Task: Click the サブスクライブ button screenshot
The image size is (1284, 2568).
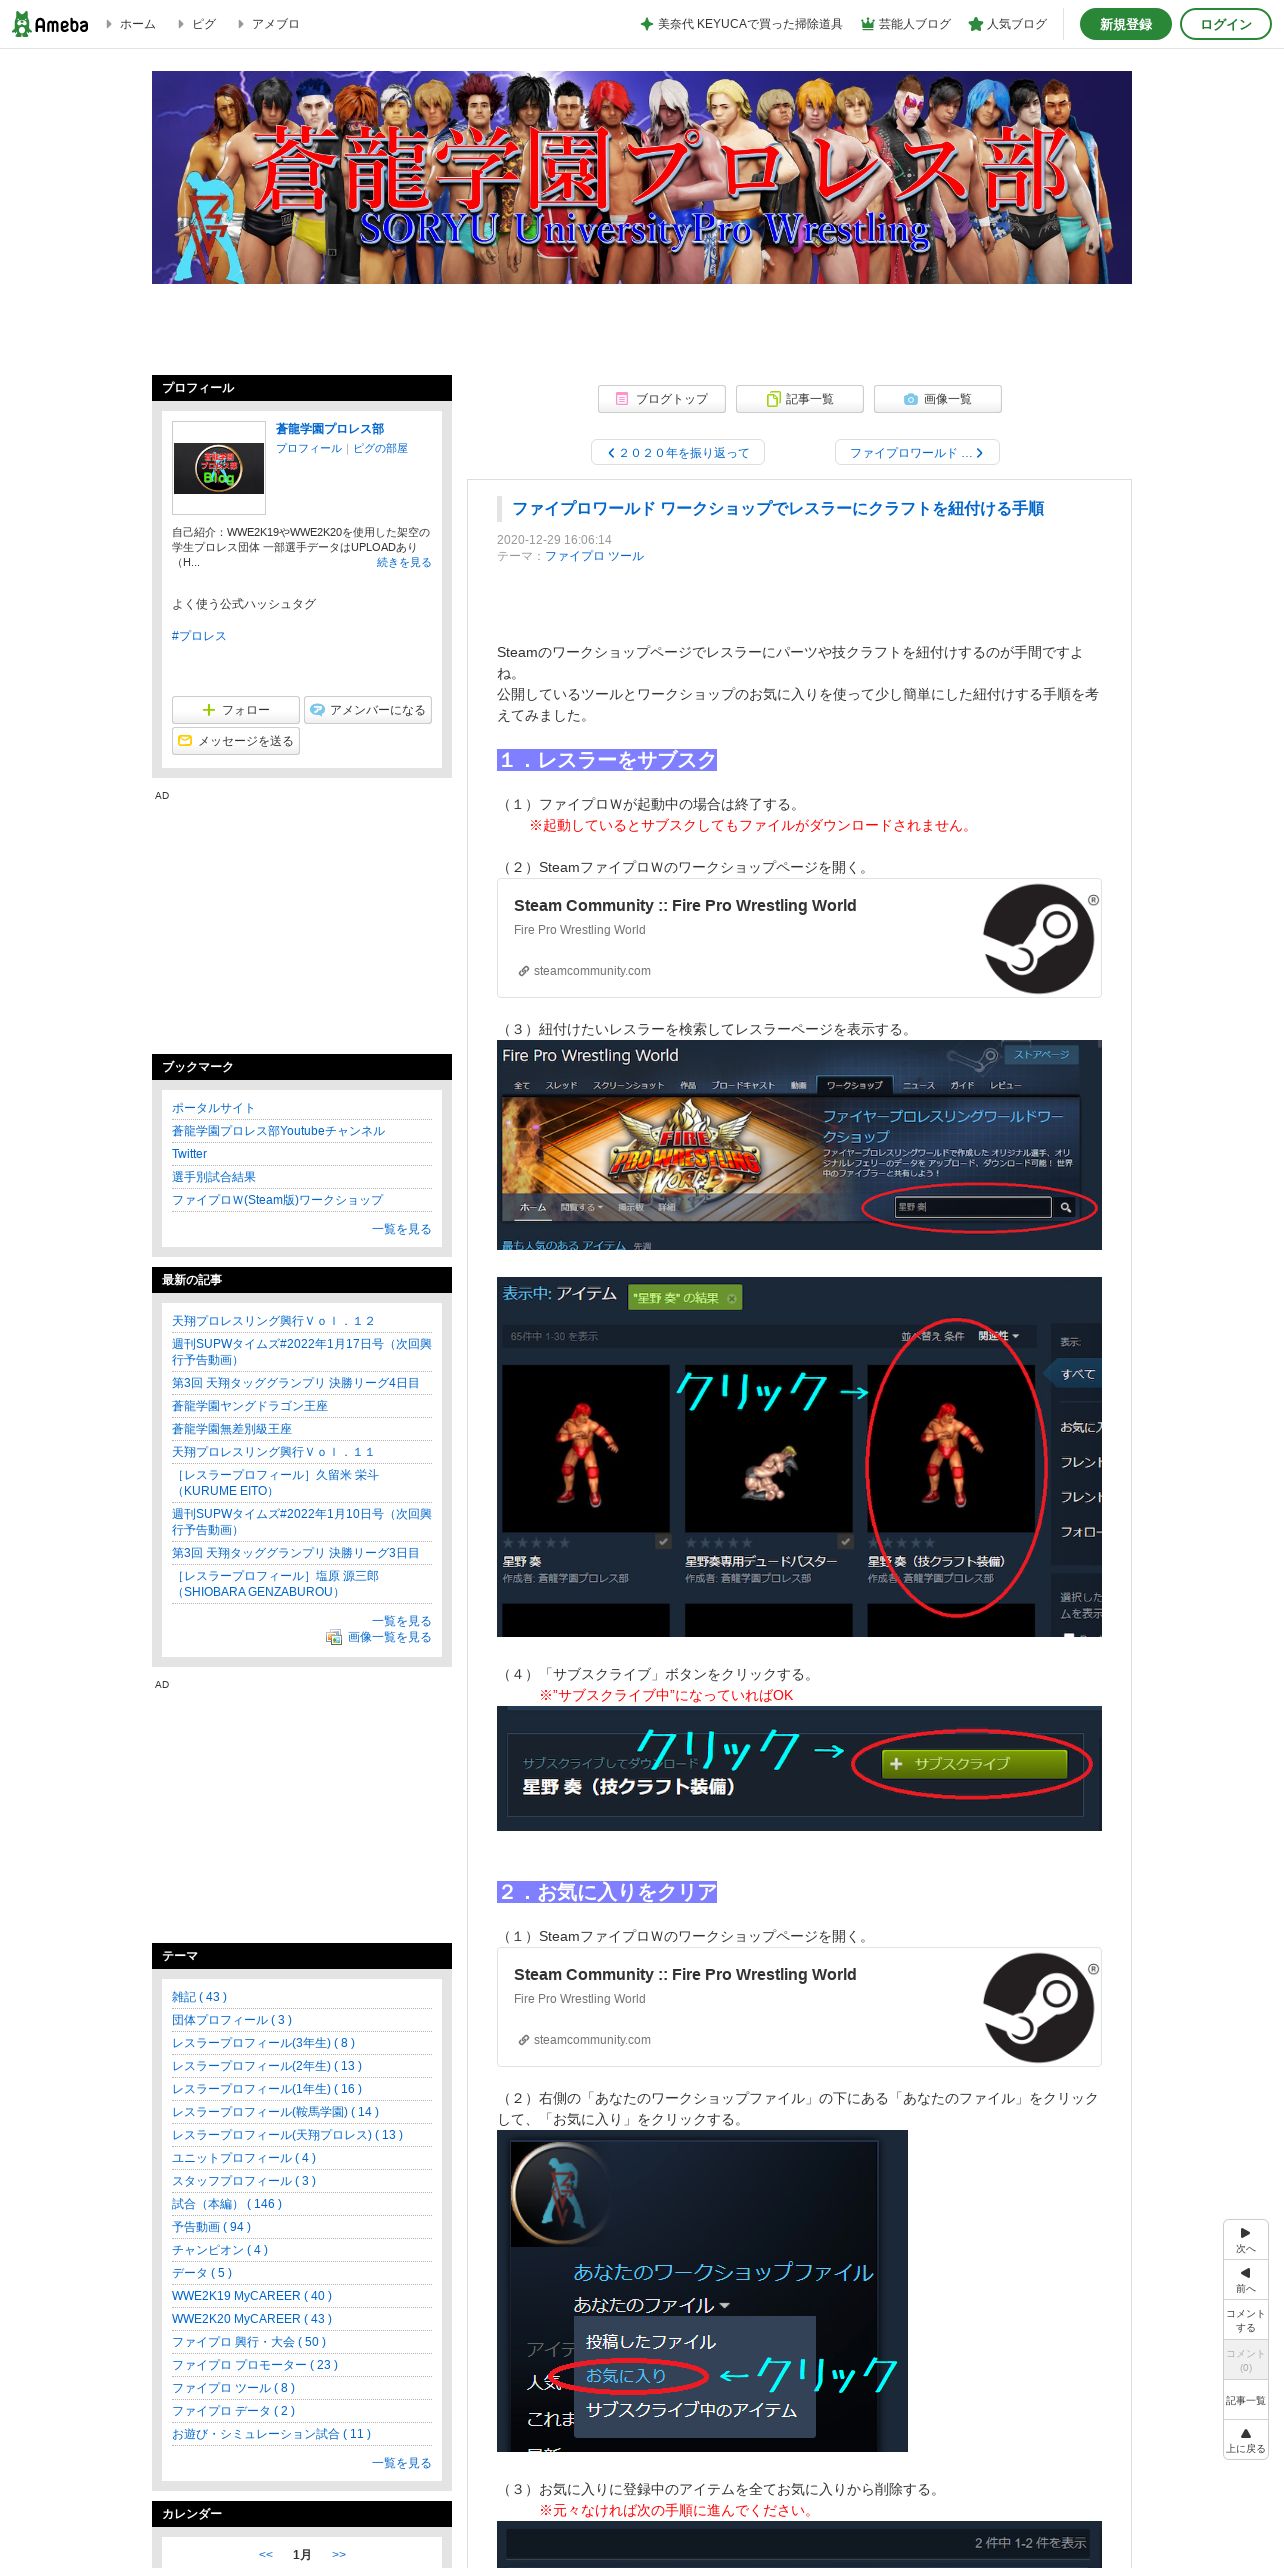Action: (799, 1769)
